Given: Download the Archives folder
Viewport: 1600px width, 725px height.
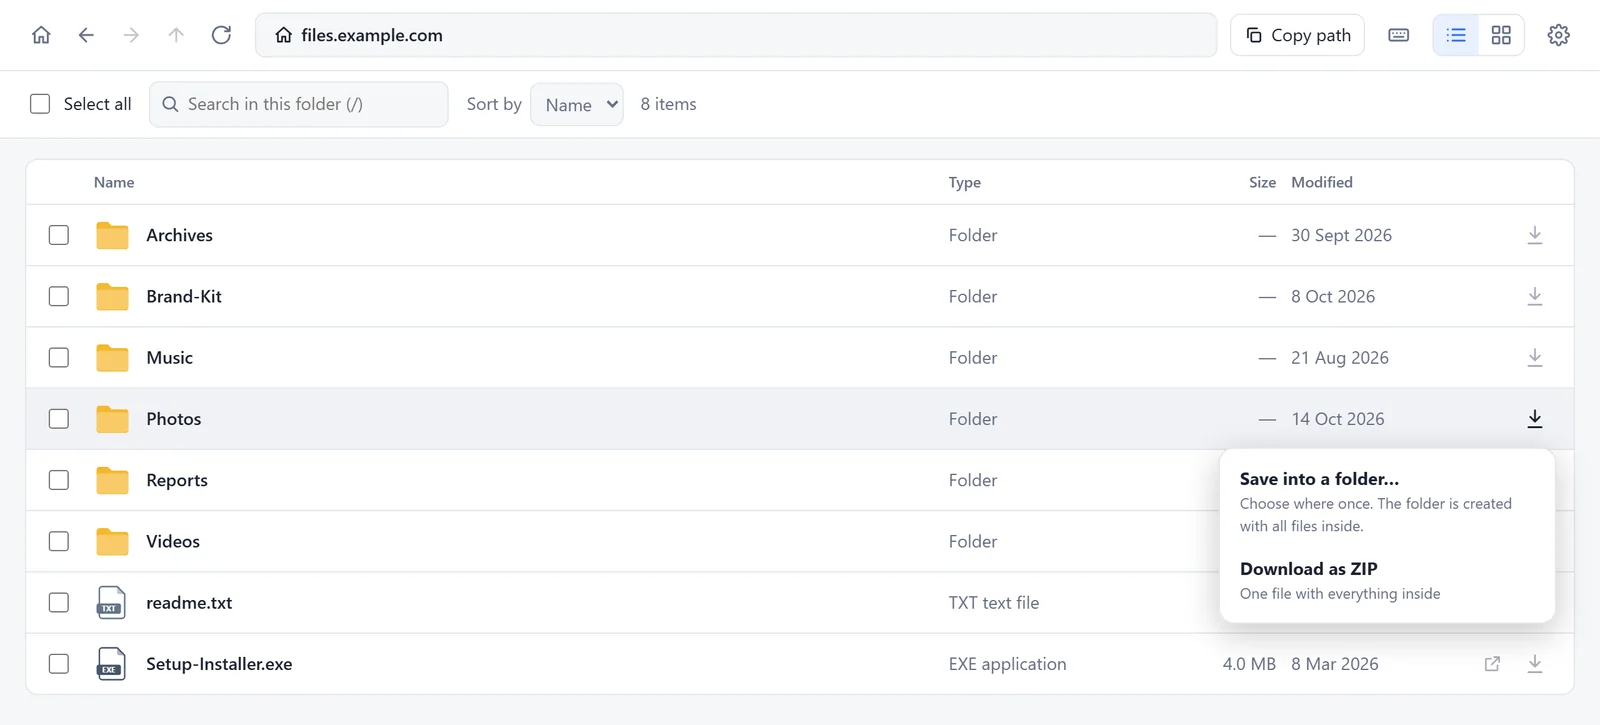Looking at the screenshot, I should click(x=1535, y=235).
